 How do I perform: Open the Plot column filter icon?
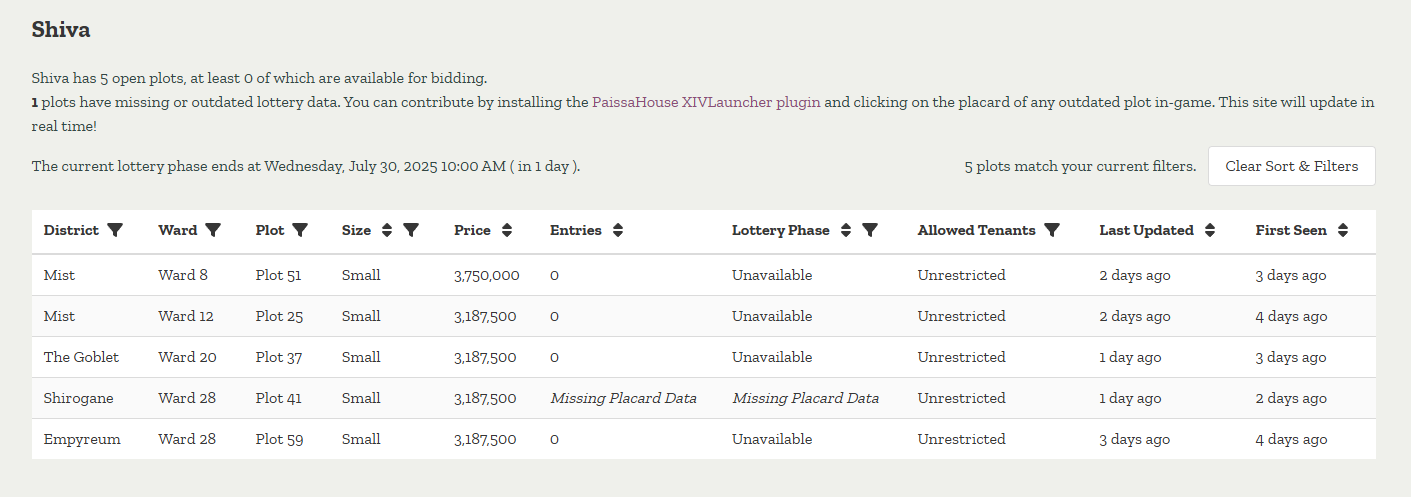pyautogui.click(x=300, y=230)
